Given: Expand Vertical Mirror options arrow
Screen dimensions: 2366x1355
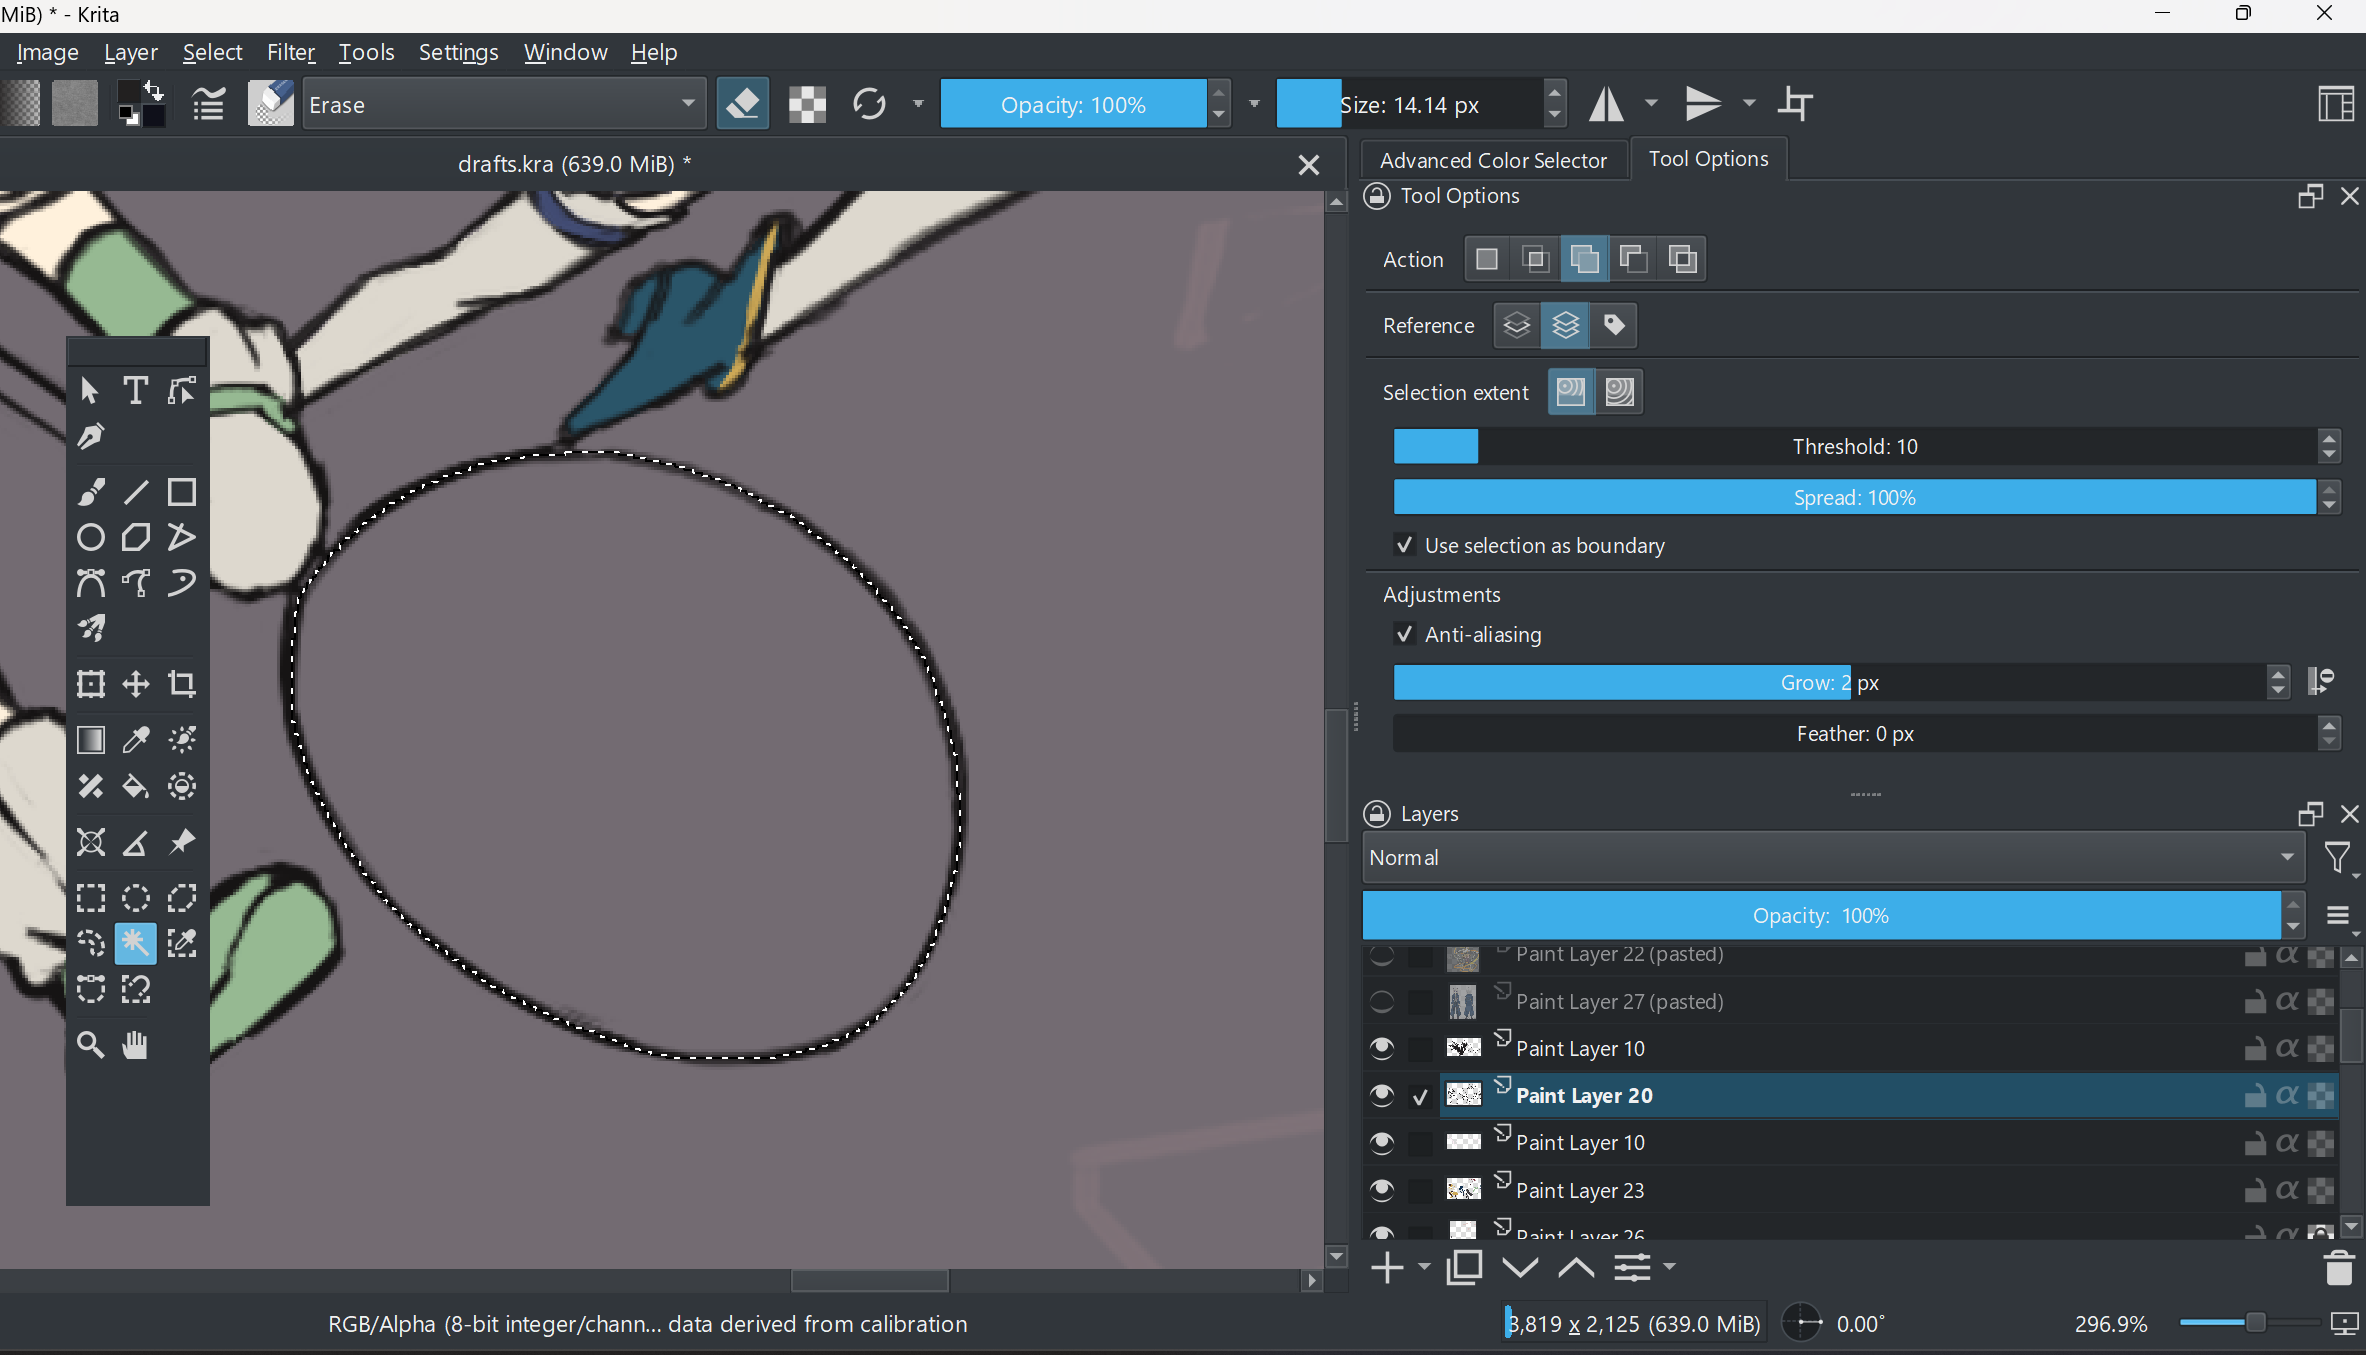Looking at the screenshot, I should click(1748, 104).
